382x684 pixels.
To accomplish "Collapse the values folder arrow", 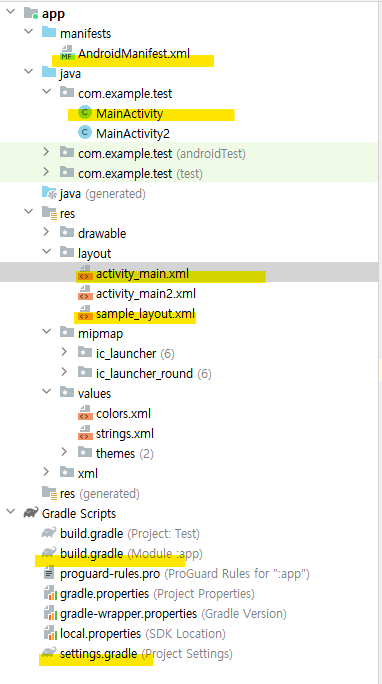I will [x=46, y=393].
